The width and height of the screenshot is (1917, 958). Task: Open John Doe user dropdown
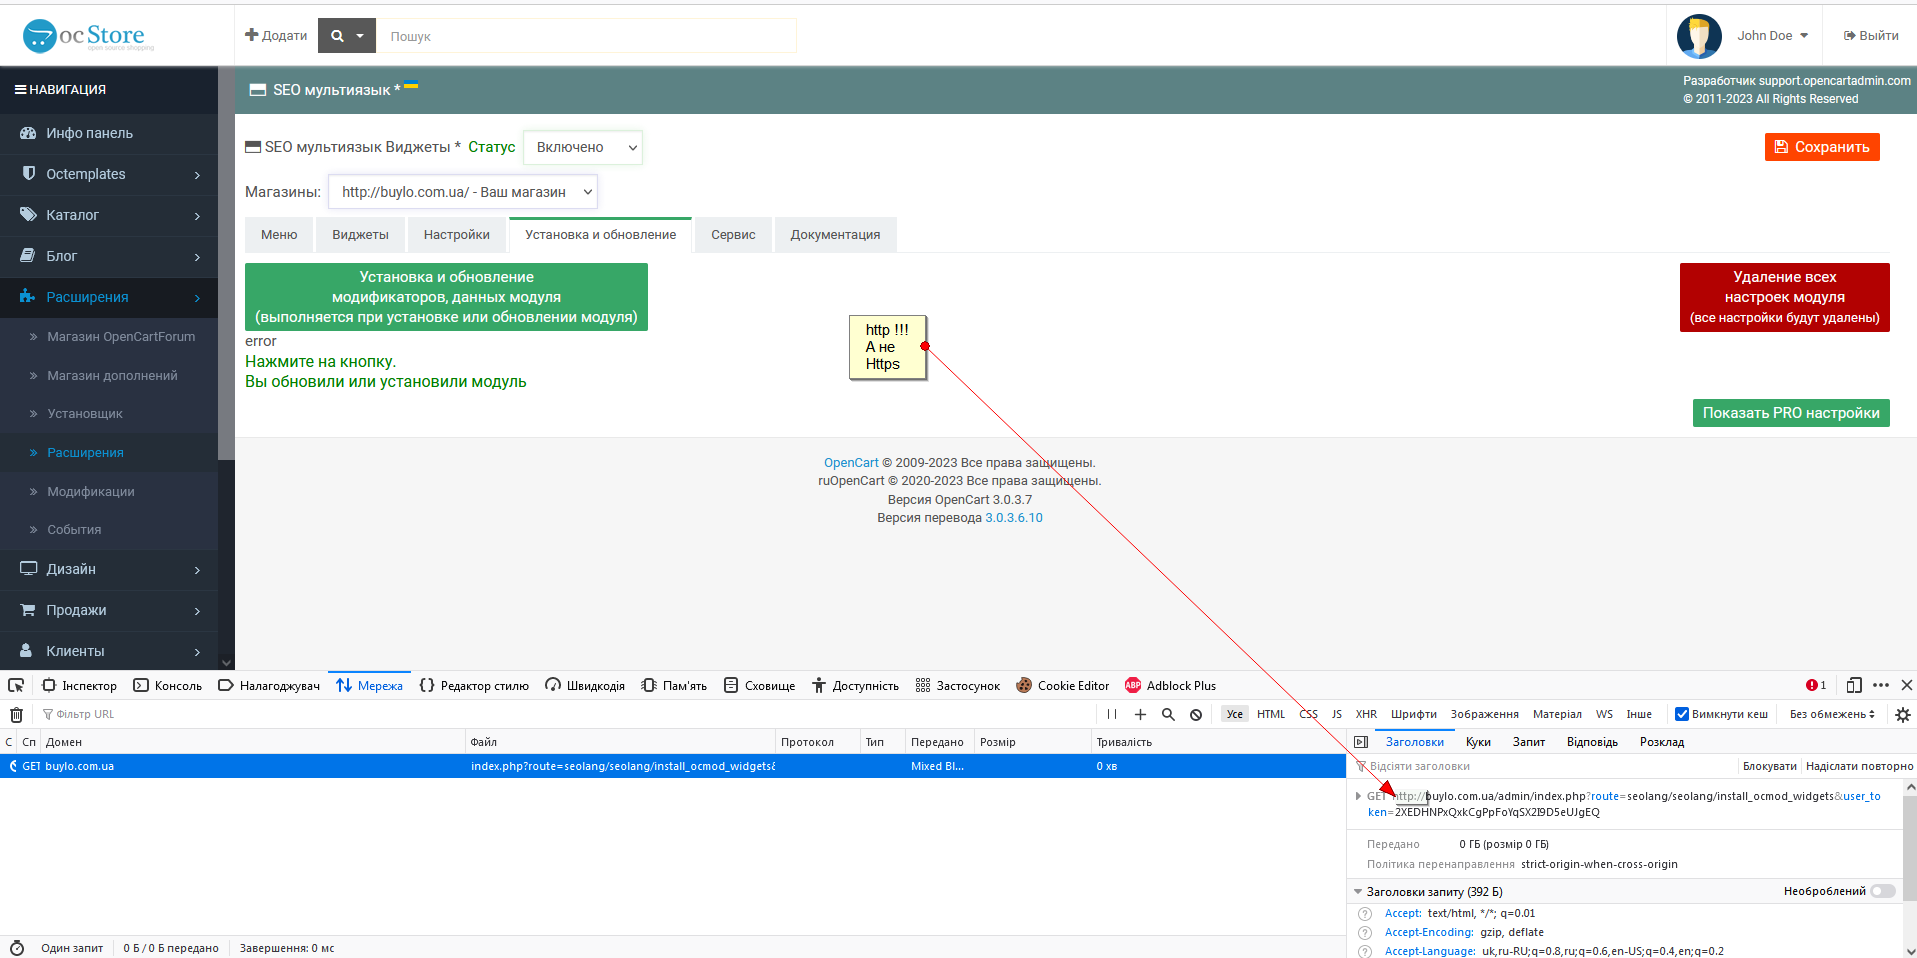tap(1772, 36)
